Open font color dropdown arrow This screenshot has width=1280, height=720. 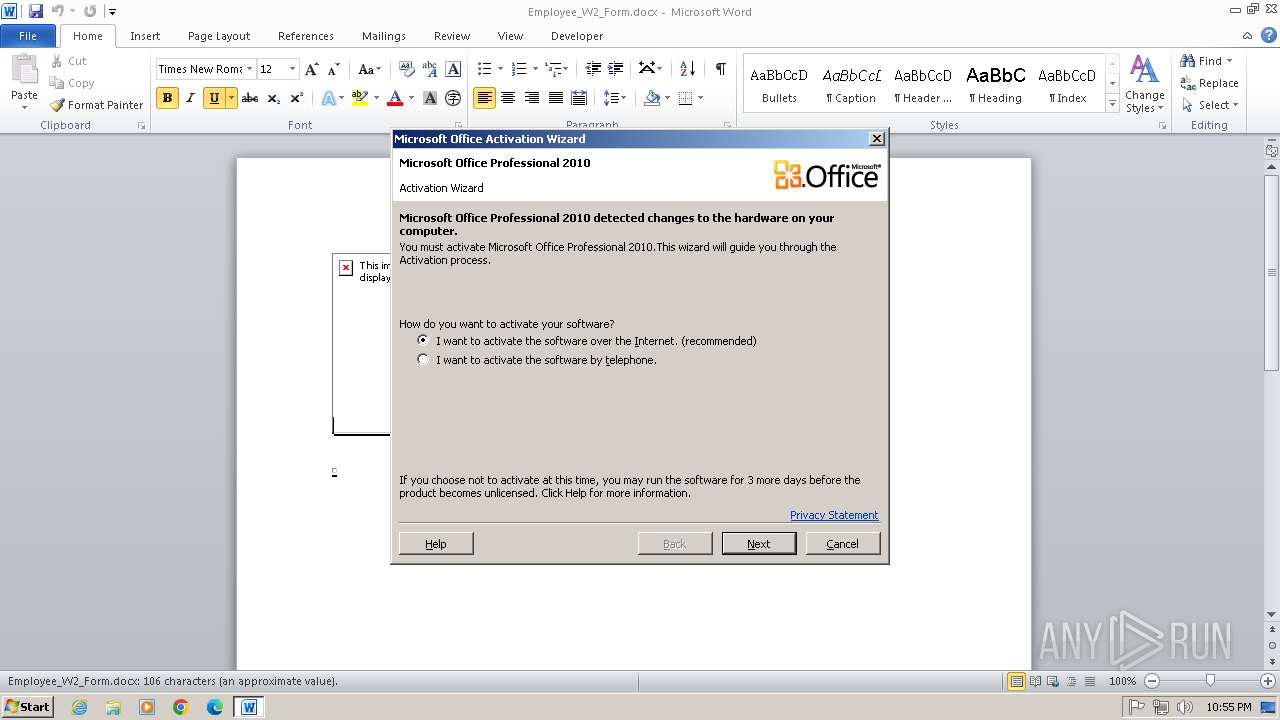(x=411, y=98)
